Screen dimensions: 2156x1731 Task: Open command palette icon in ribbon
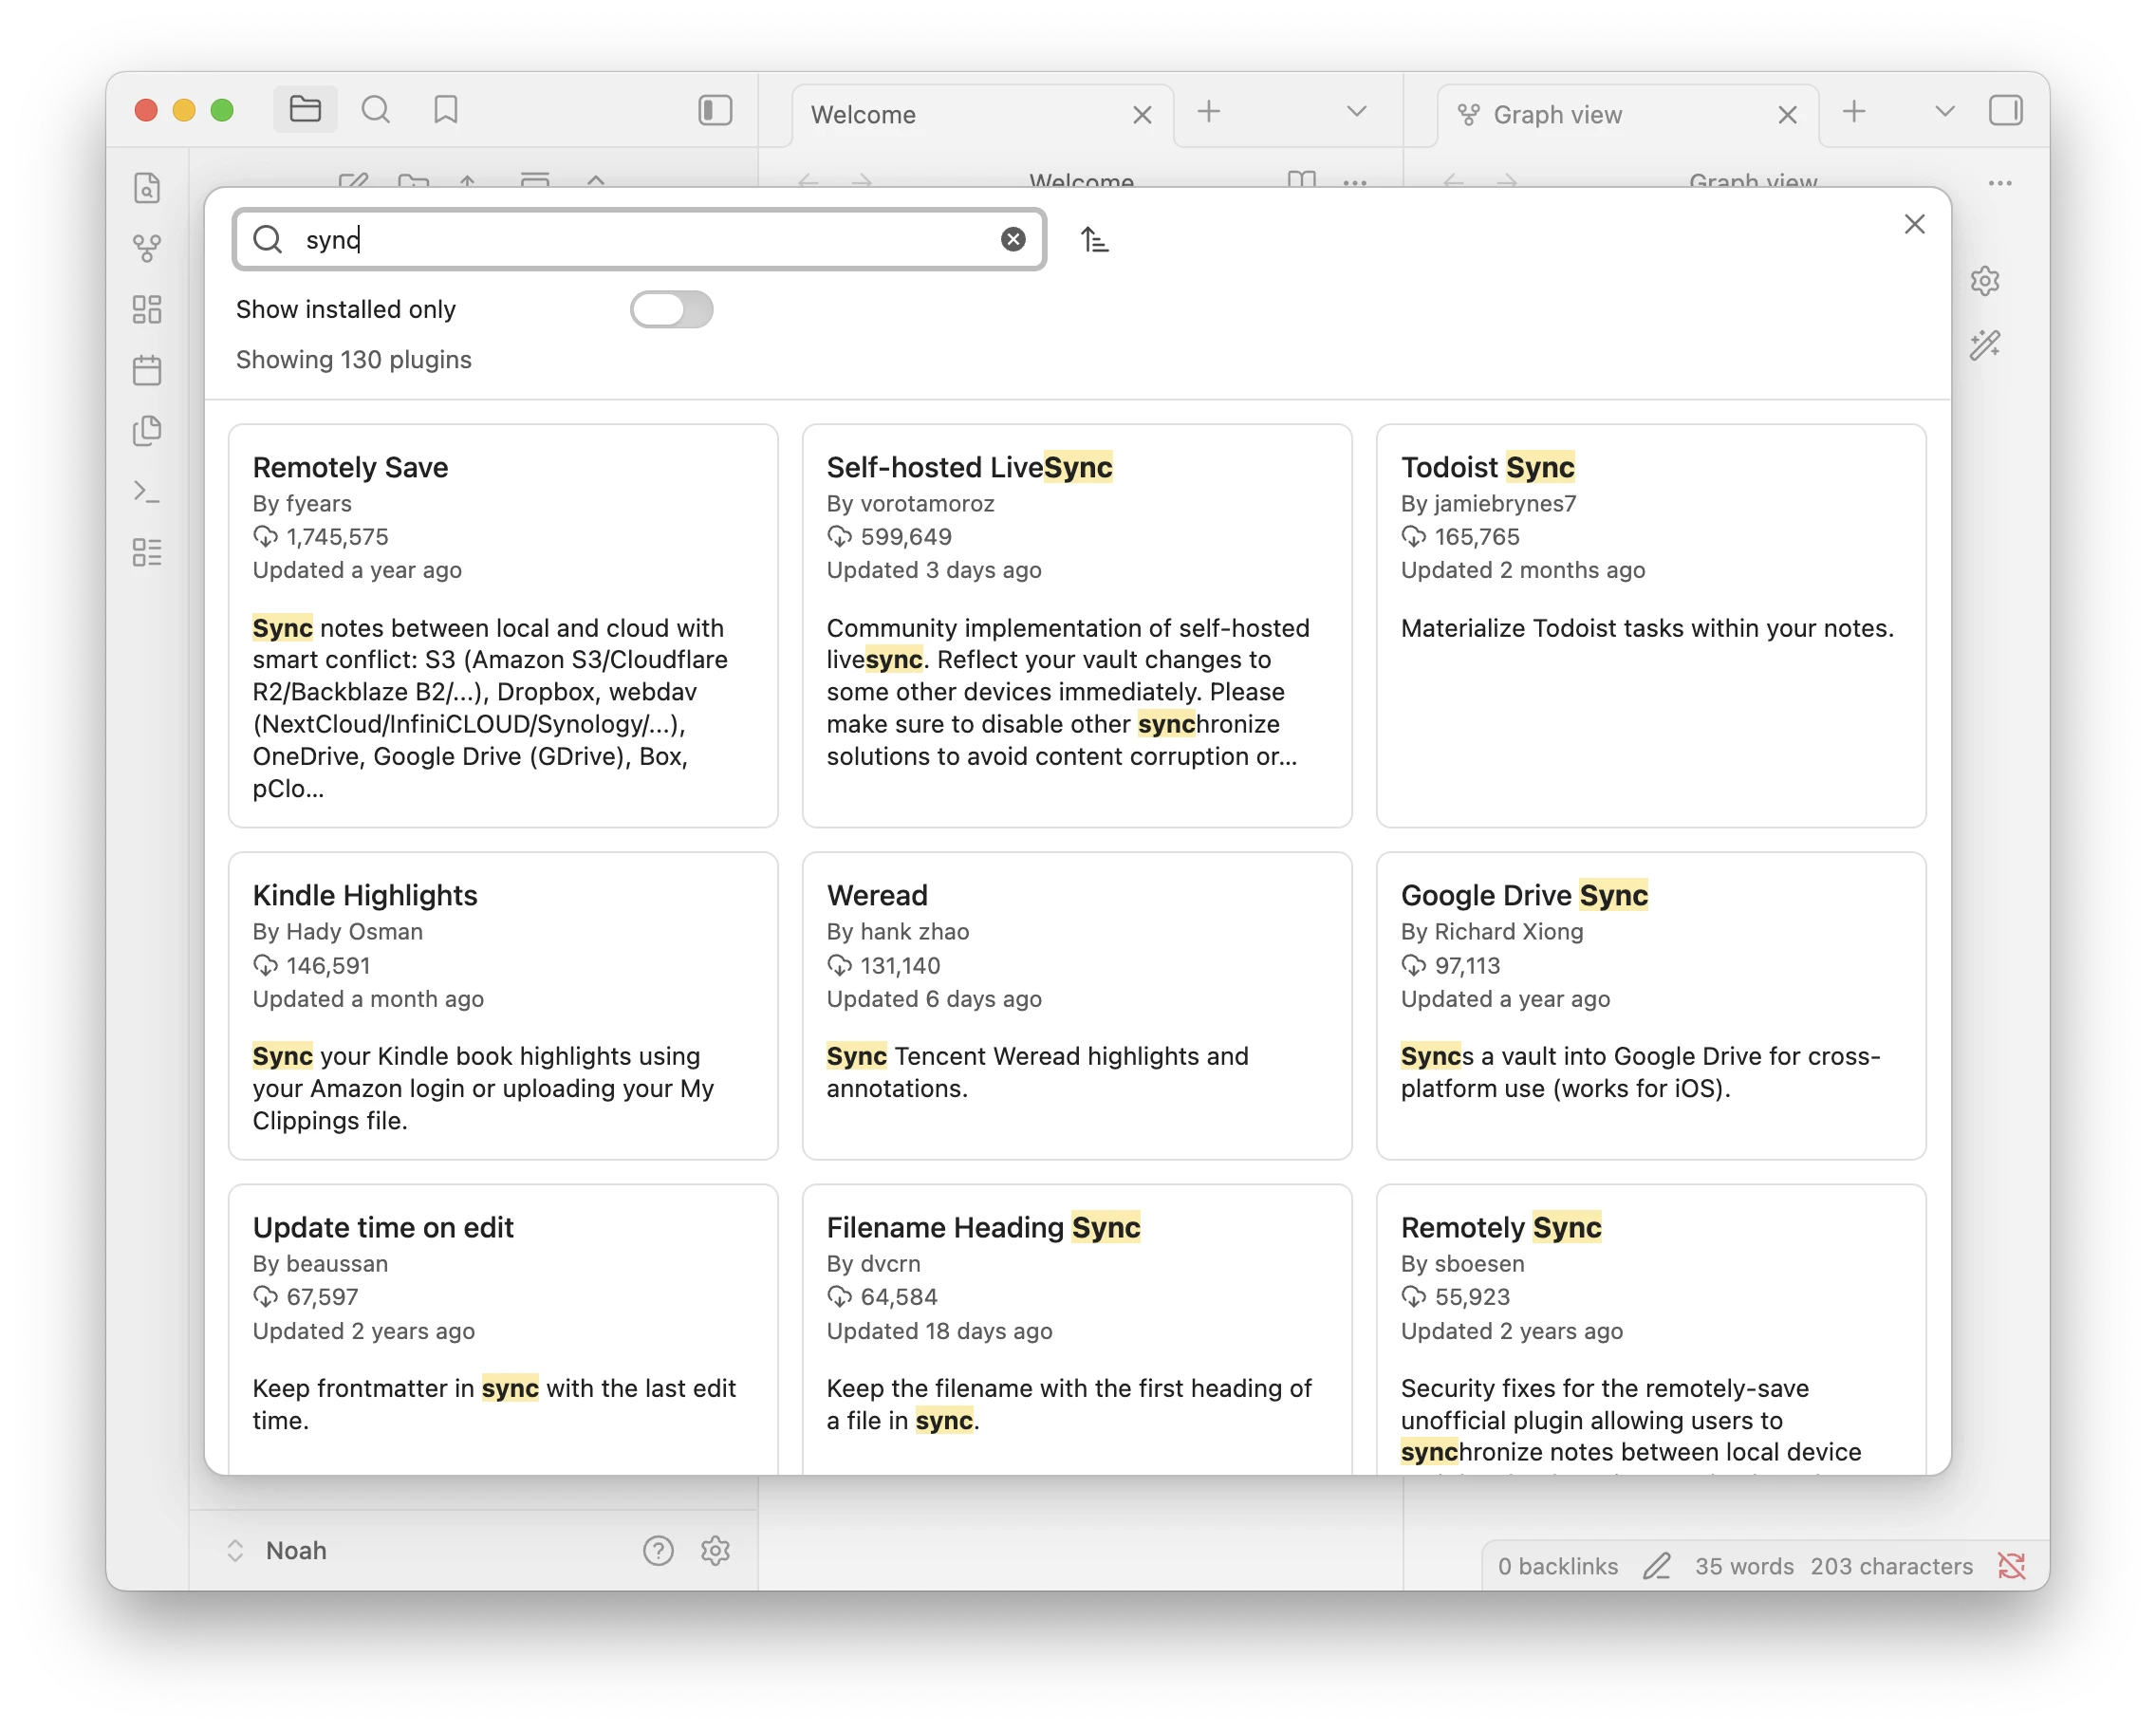point(147,492)
